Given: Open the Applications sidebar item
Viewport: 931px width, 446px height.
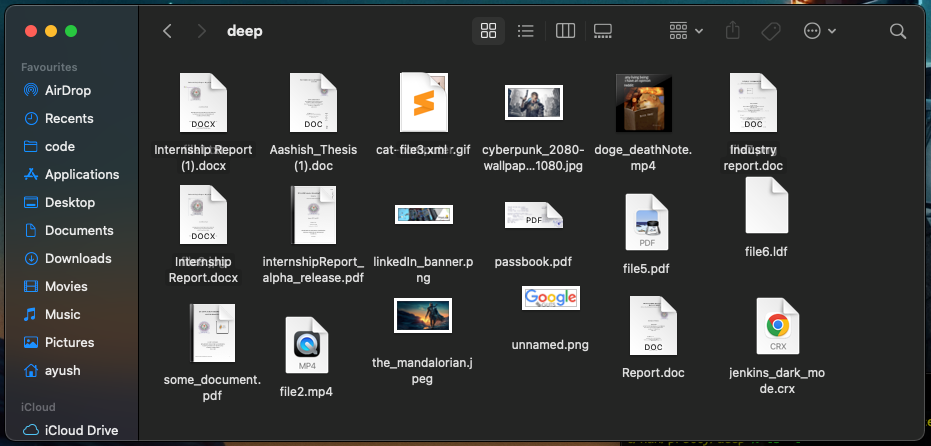Looking at the screenshot, I should click(81, 174).
